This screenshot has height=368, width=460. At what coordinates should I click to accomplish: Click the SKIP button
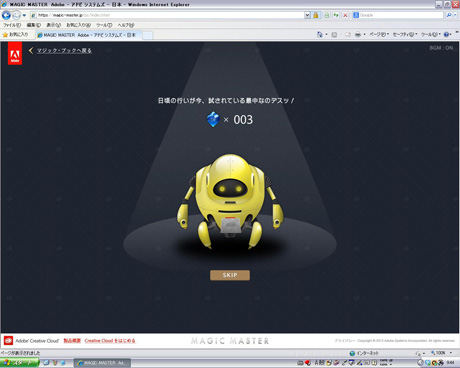230,275
